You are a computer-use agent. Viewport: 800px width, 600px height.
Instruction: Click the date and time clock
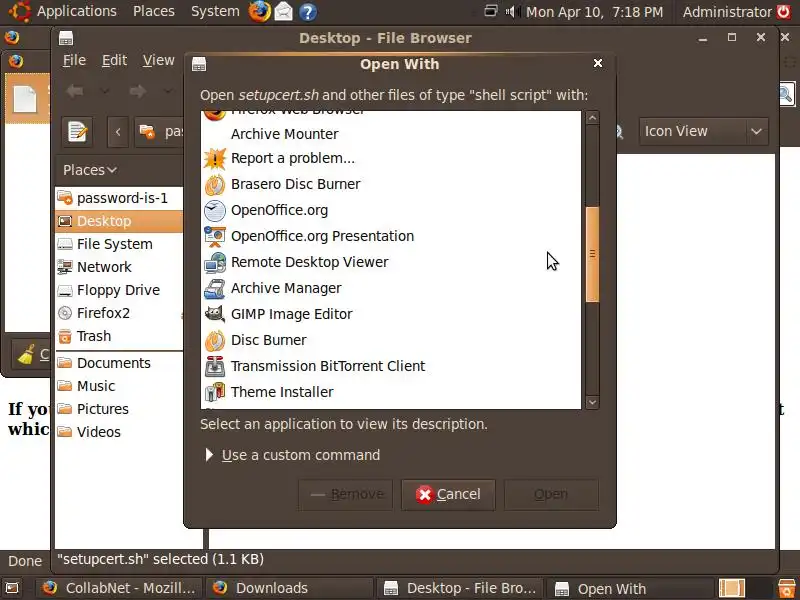(x=594, y=12)
